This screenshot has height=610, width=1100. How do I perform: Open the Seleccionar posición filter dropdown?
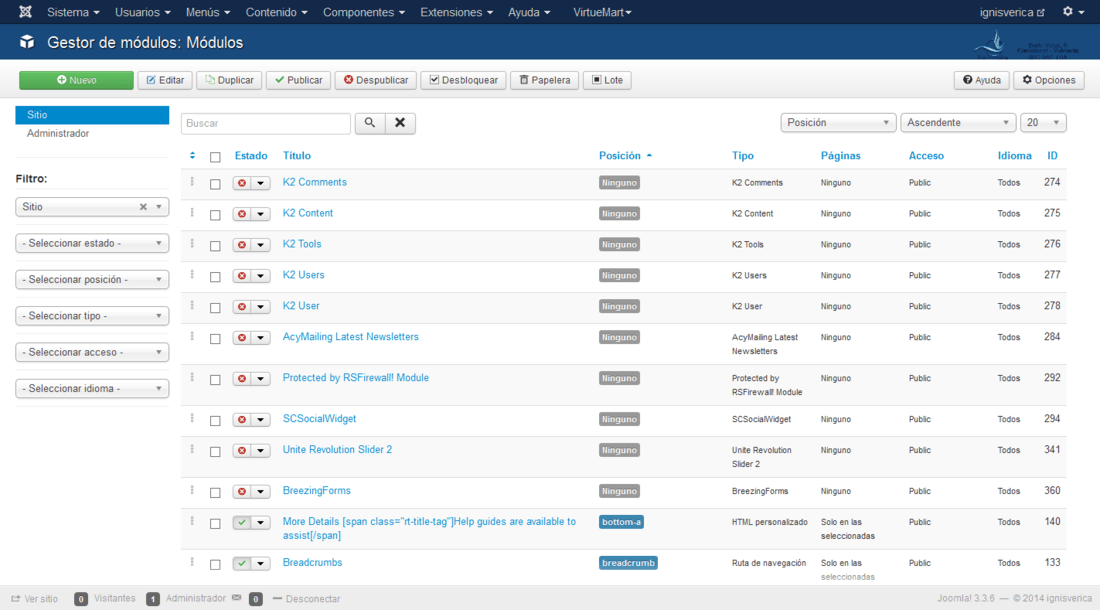[92, 280]
